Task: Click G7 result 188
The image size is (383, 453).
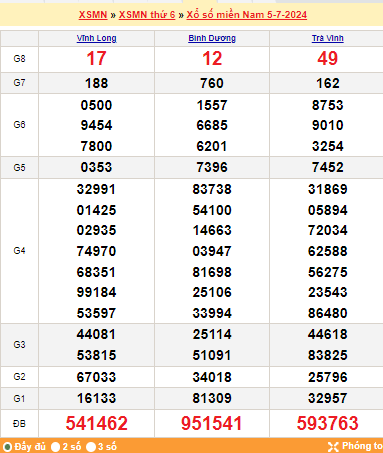Action: (97, 83)
